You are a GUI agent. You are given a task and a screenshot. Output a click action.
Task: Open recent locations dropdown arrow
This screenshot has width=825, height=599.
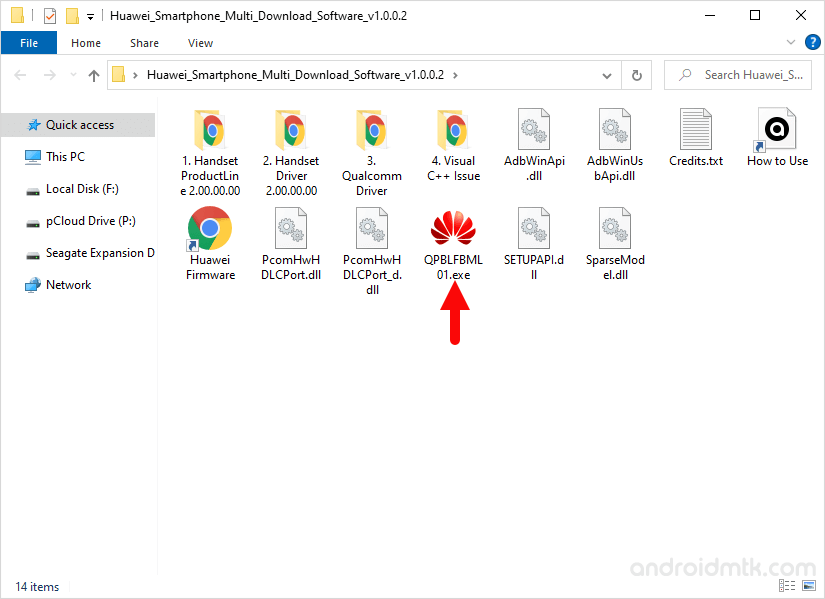[x=73, y=75]
